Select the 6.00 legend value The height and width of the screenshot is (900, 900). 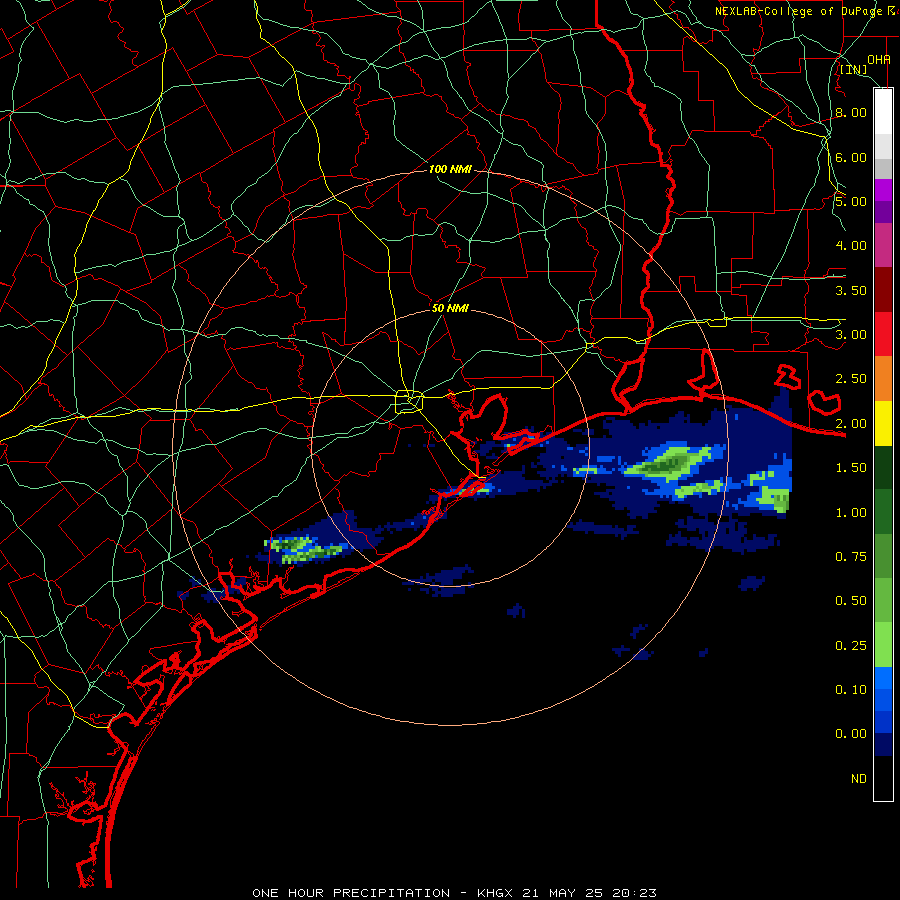pos(851,157)
